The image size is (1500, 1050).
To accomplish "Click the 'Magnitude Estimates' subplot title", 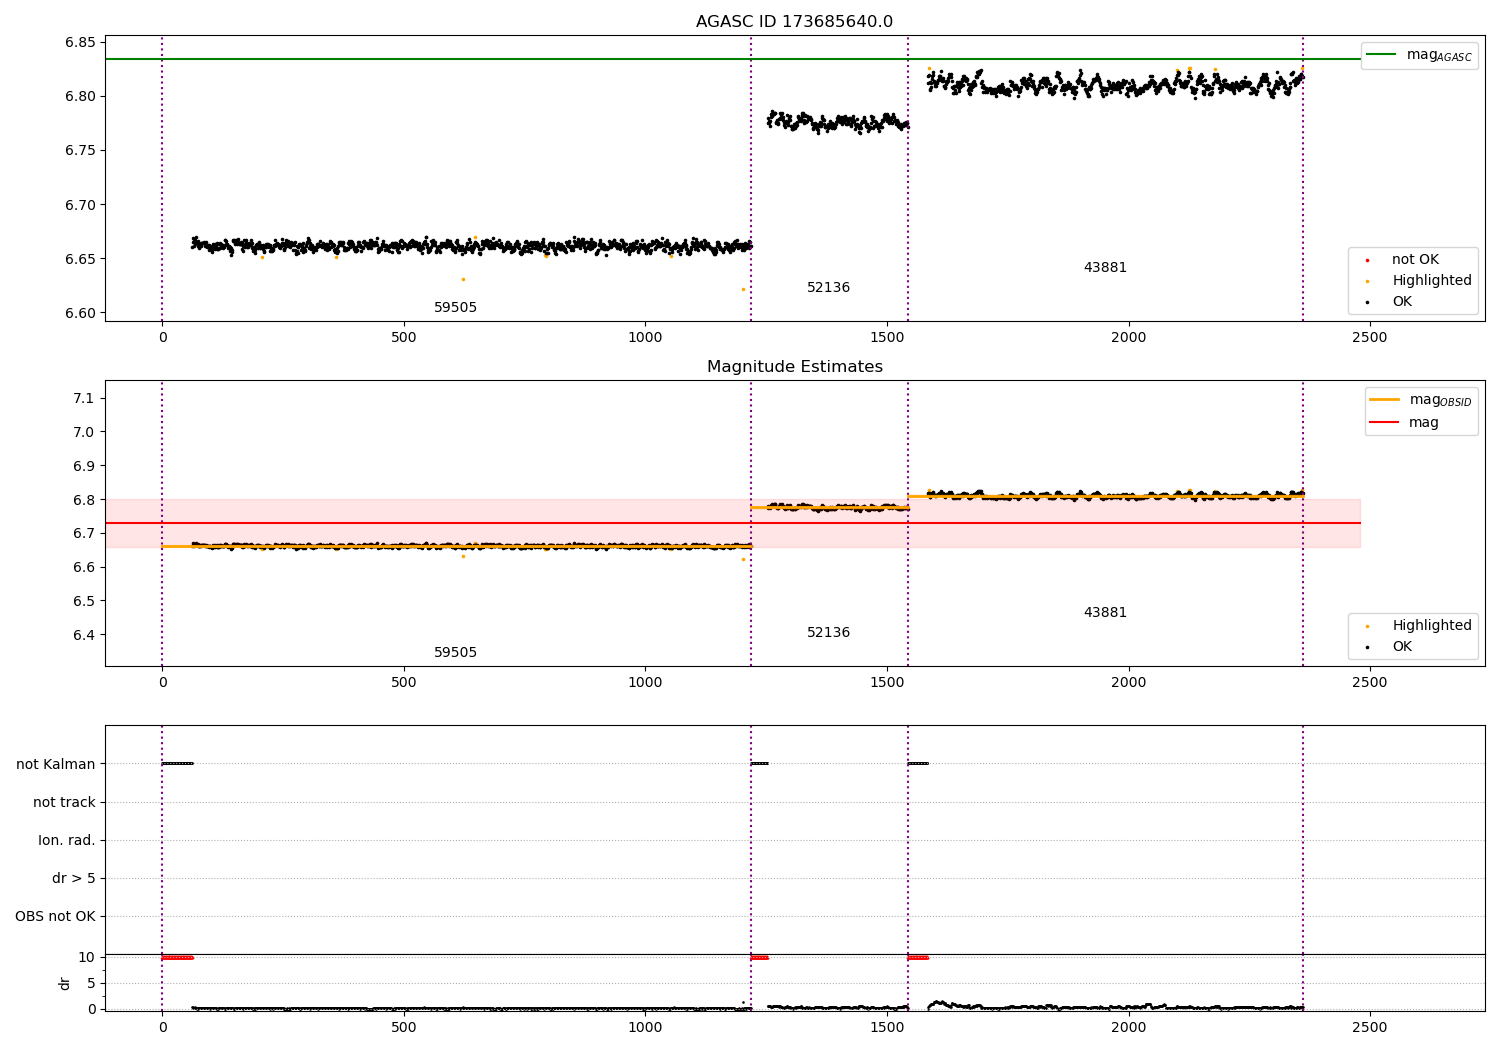I will 794,367.
